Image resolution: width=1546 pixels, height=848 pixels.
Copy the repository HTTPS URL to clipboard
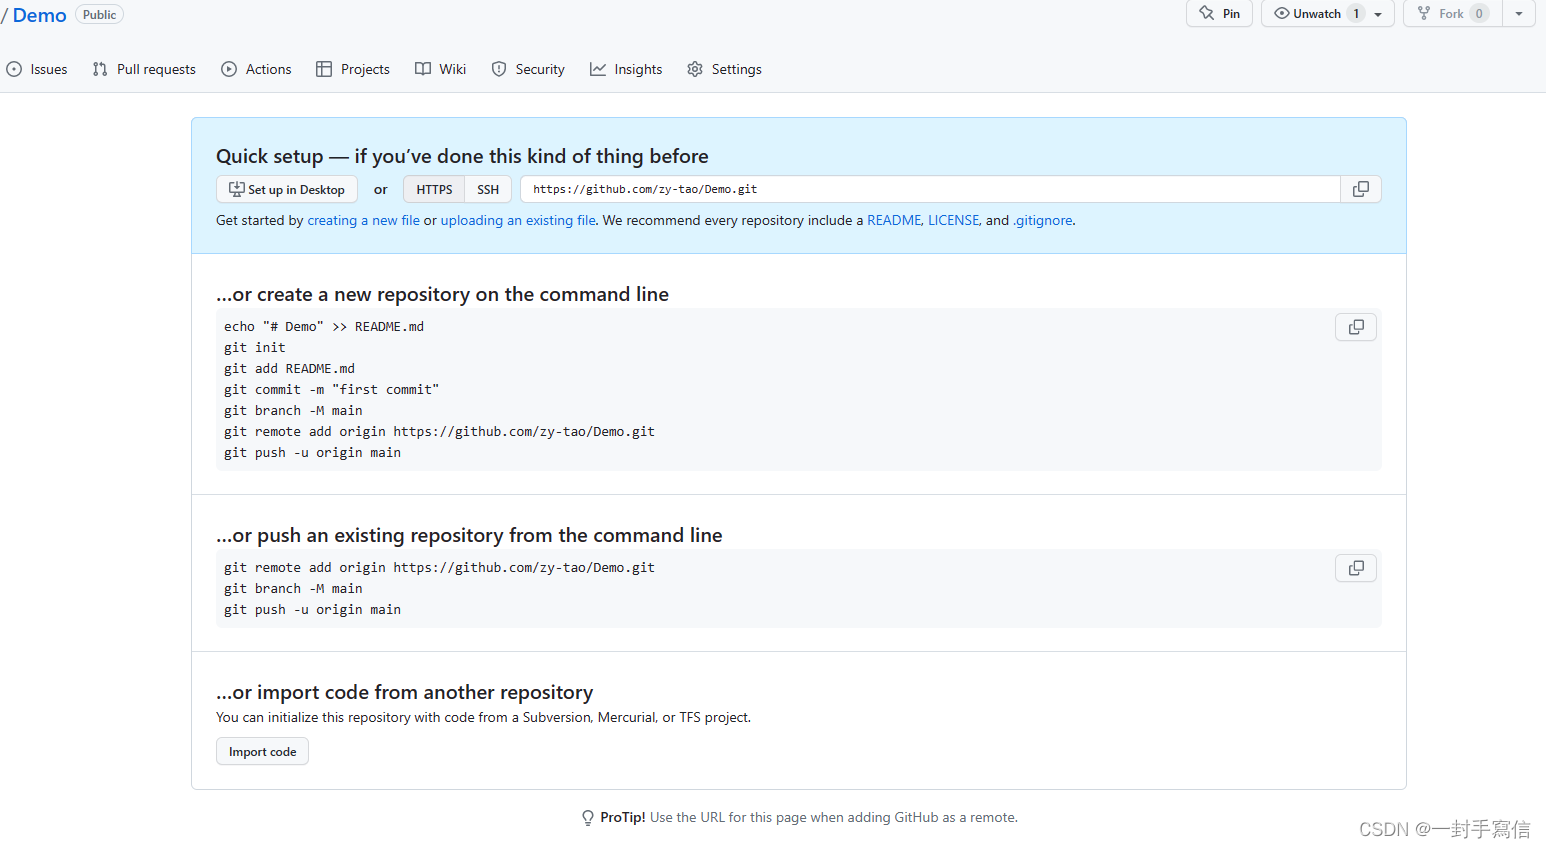1360,189
